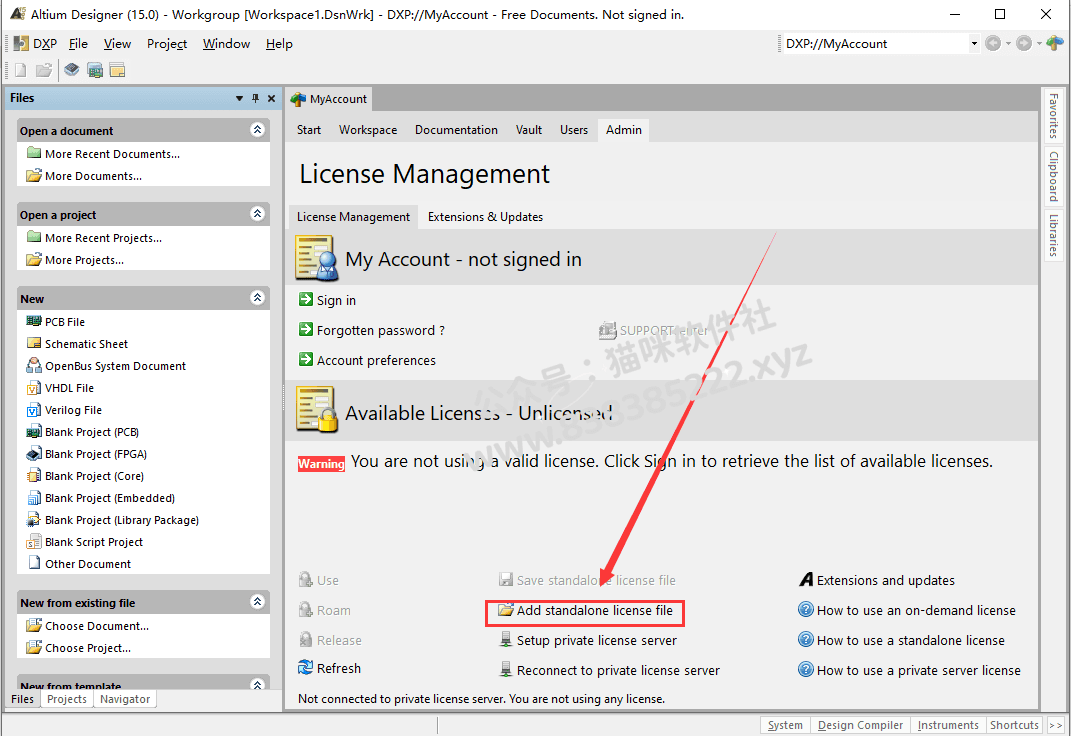This screenshot has width=1071, height=736.
Task: Open the Extensions & Updates tab
Action: tap(485, 216)
